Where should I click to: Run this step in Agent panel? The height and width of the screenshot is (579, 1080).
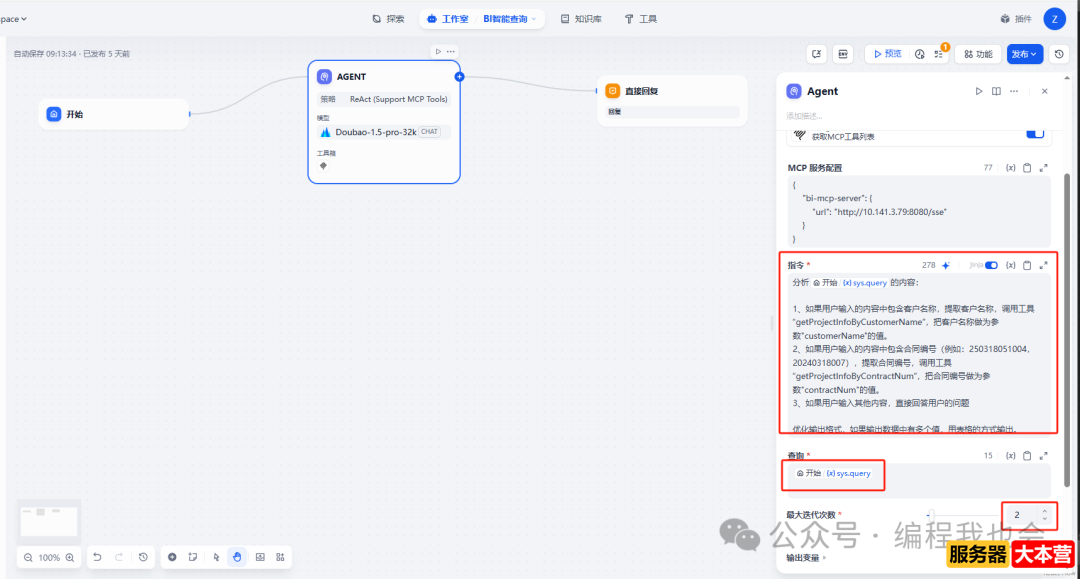pyautogui.click(x=978, y=91)
